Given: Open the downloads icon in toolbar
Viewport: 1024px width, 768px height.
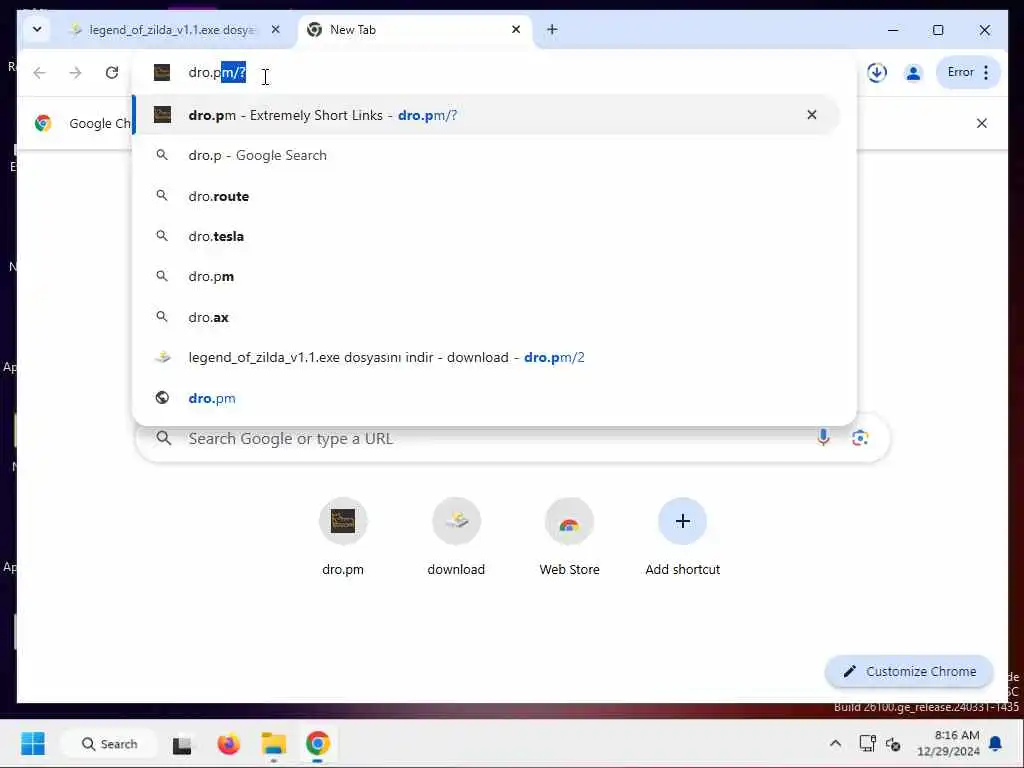Looking at the screenshot, I should coord(876,72).
